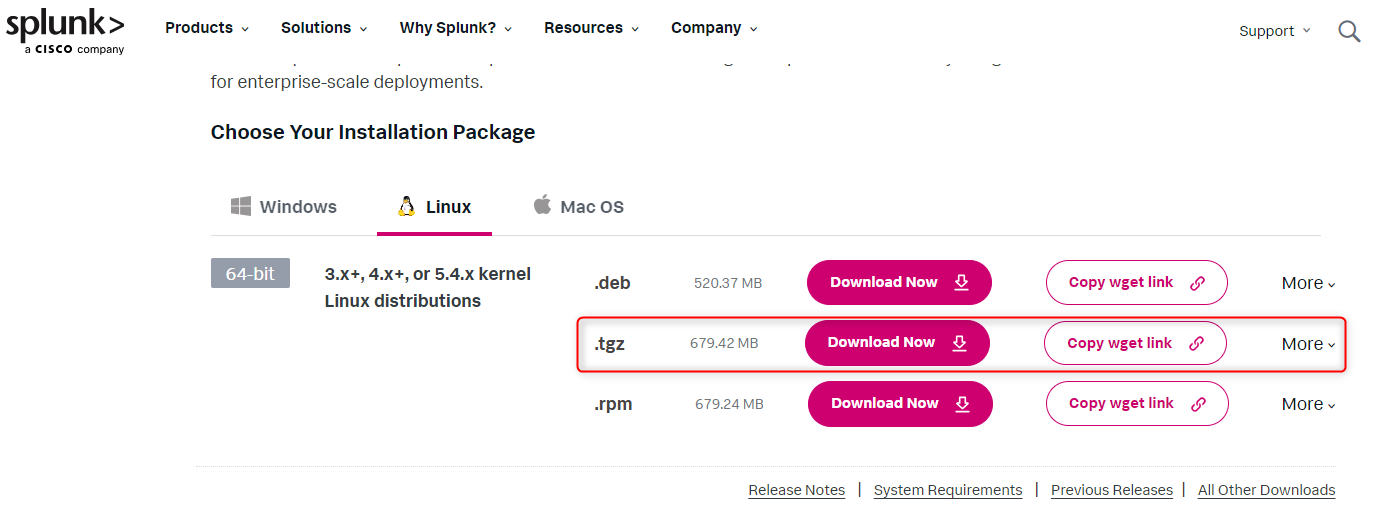Open the Release Notes link
The height and width of the screenshot is (513, 1390).
(x=796, y=490)
